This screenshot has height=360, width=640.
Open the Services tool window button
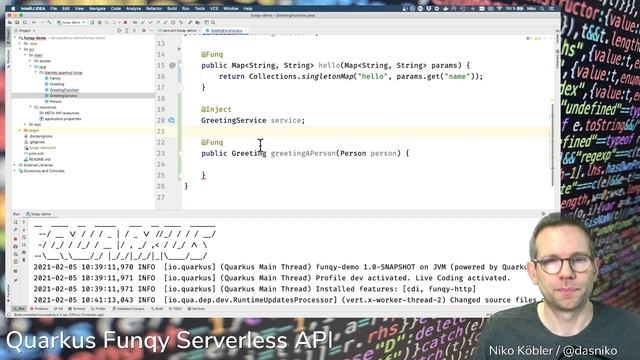(196, 309)
